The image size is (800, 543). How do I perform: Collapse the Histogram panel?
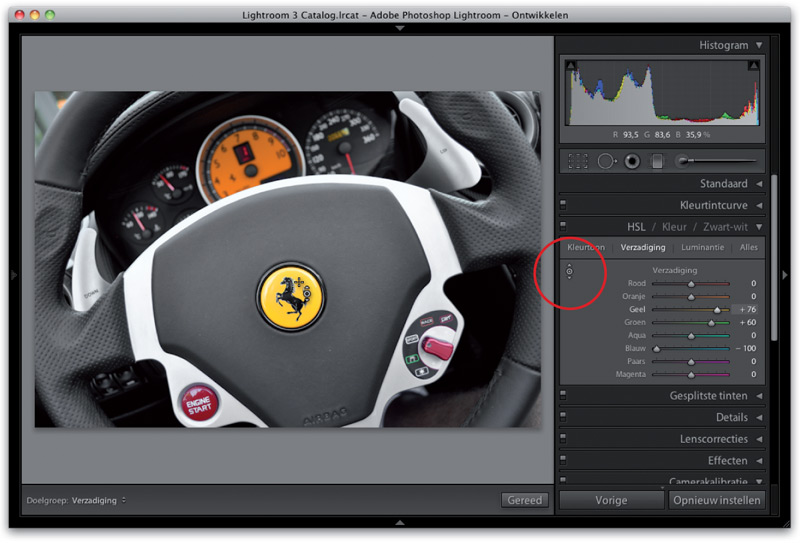pyautogui.click(x=759, y=45)
